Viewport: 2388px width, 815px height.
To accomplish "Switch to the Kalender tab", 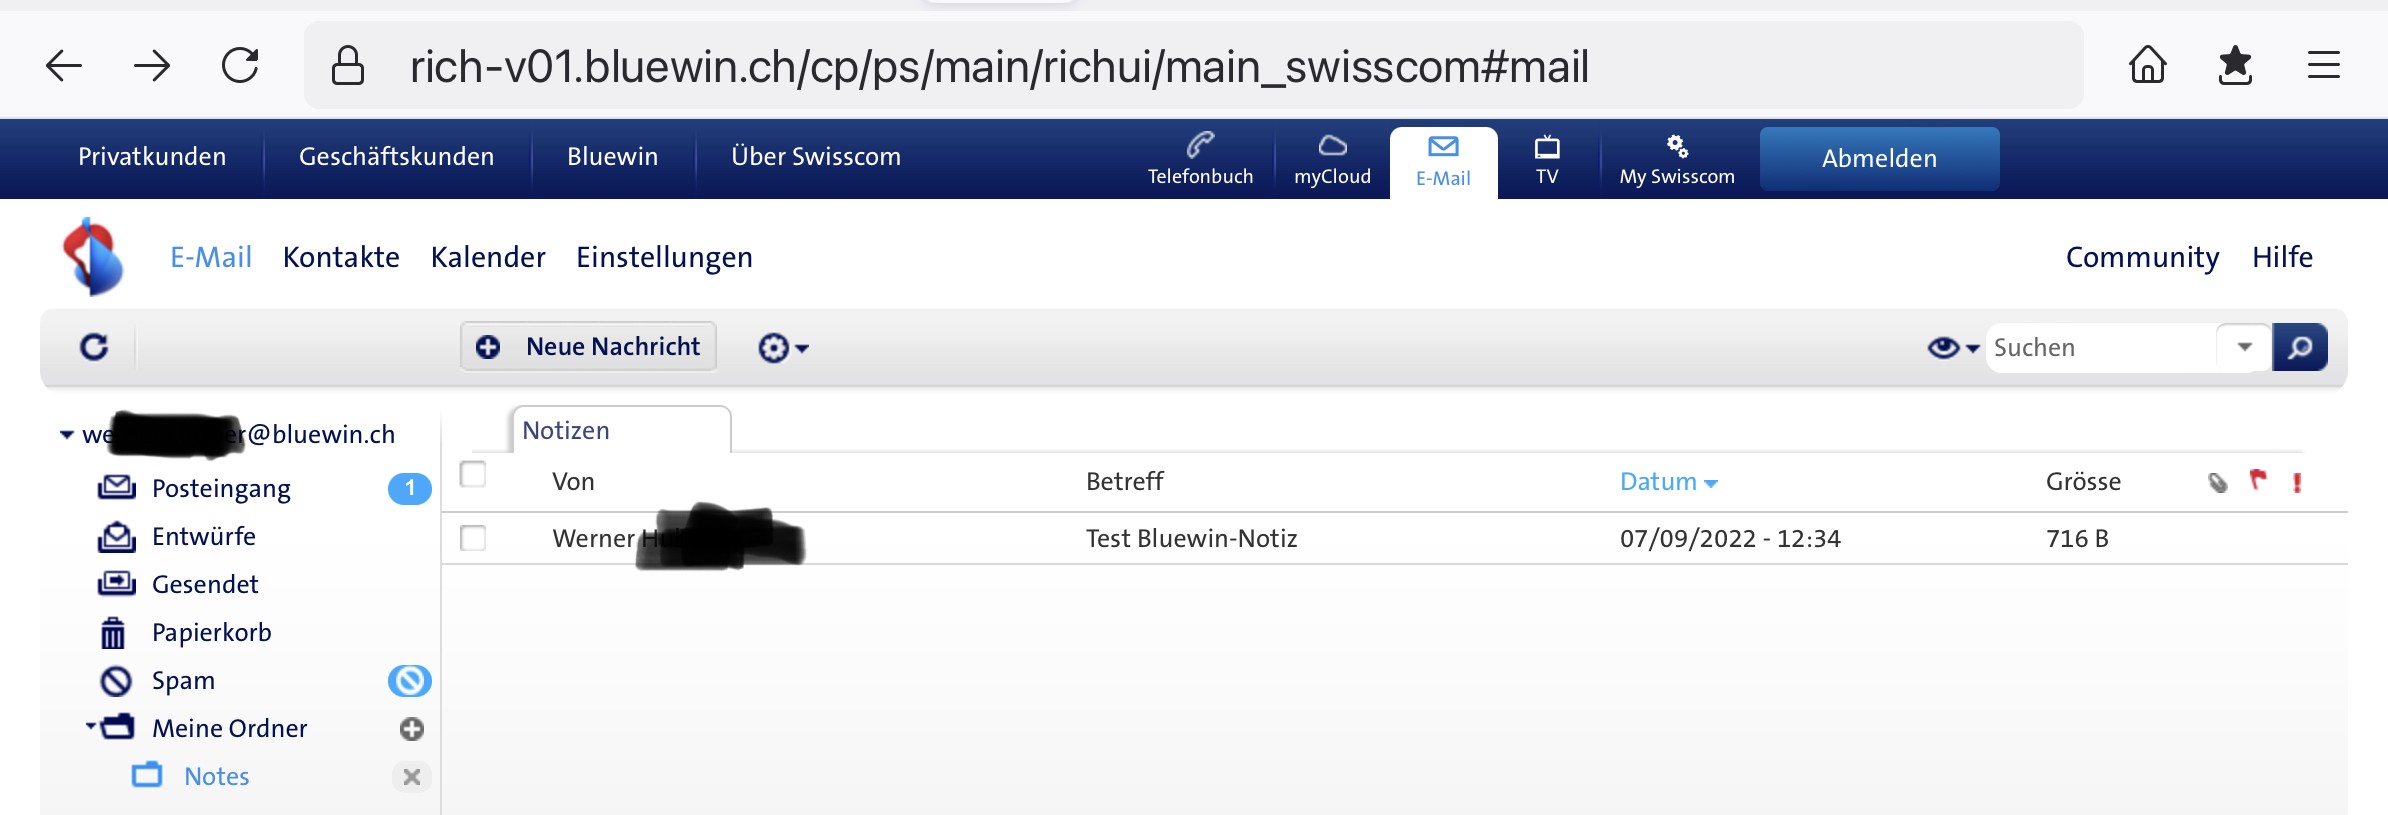I will (x=488, y=257).
